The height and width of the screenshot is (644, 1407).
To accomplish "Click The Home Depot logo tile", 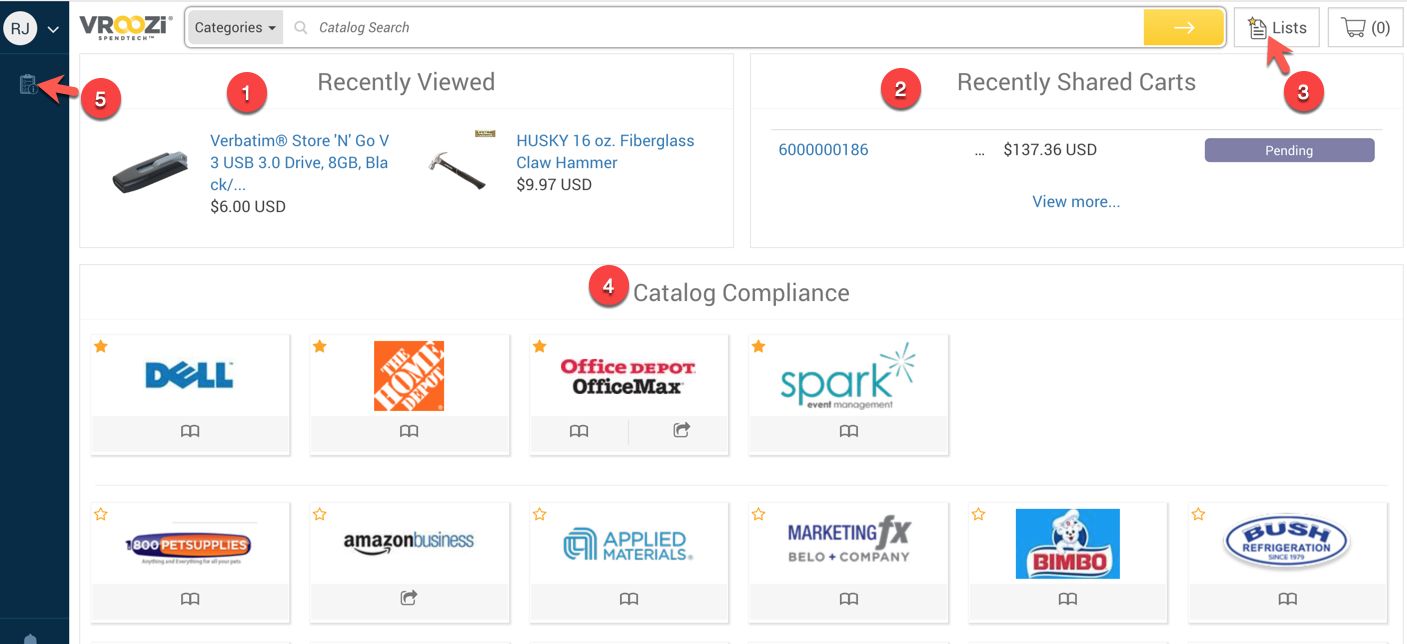I will coord(409,376).
